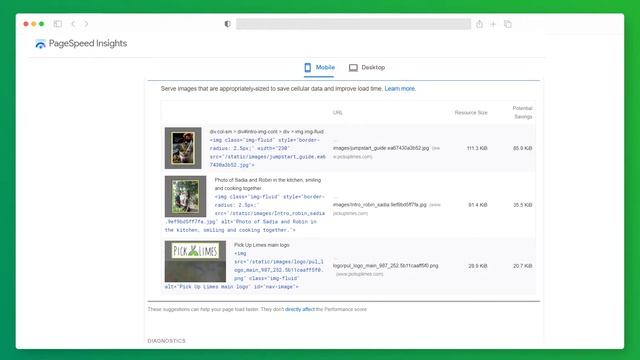640x360 pixels.
Task: Click the 28.9 KiB resource size value
Action: [478, 266]
